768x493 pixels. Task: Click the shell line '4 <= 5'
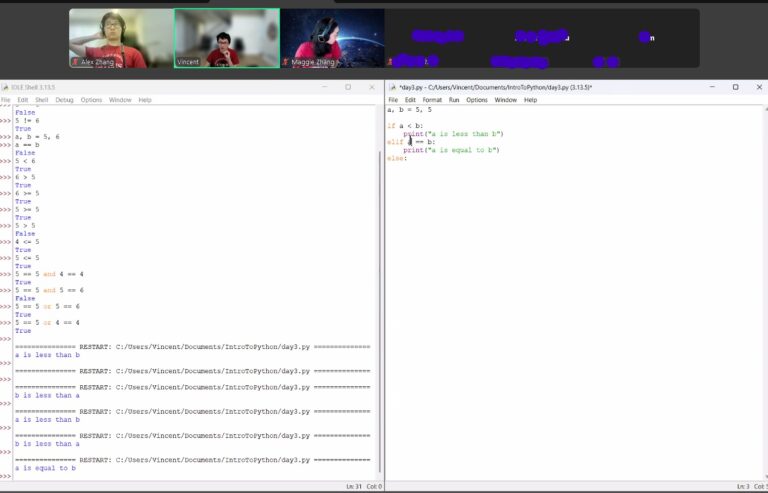(27, 242)
